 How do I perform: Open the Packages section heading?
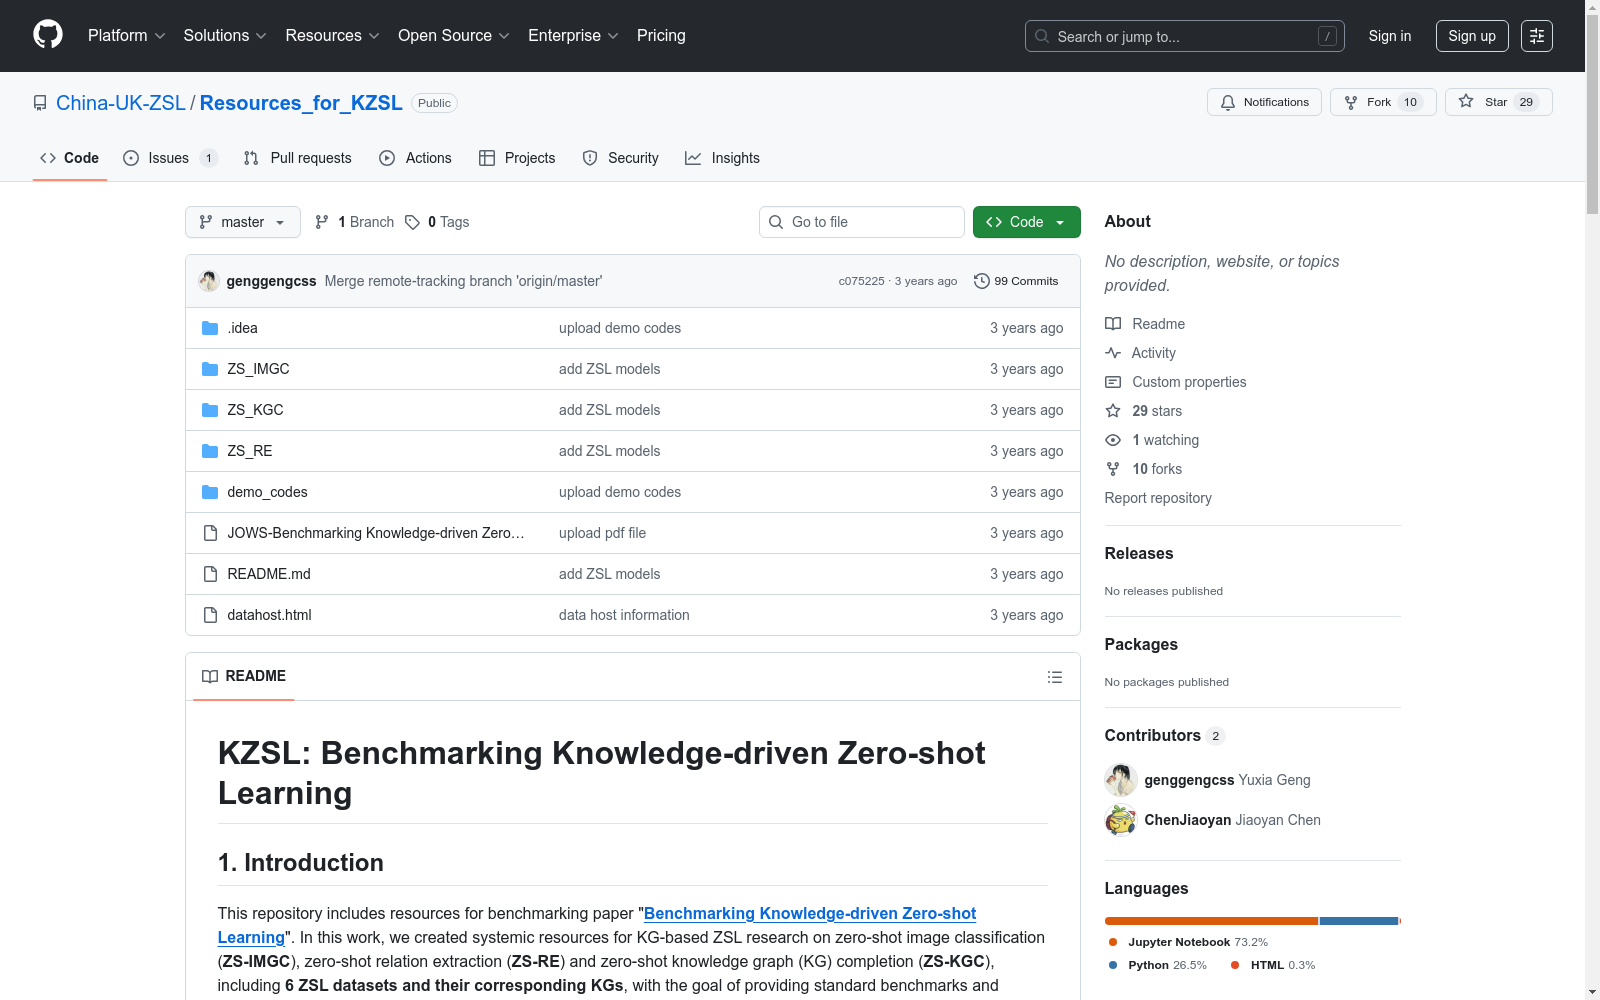pos(1141,644)
